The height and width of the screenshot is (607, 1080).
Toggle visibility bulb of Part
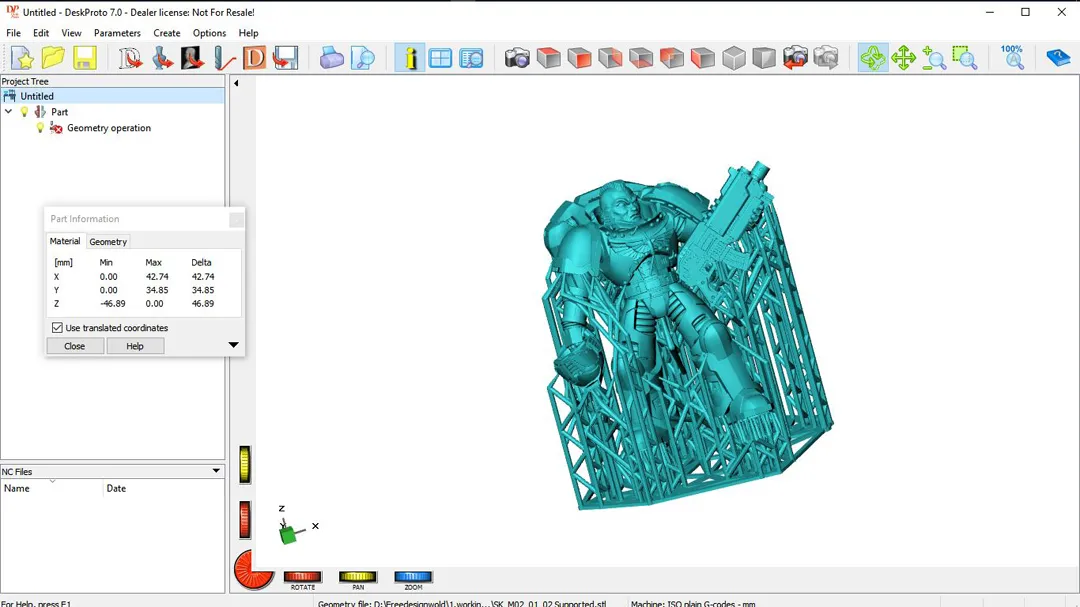(x=25, y=112)
